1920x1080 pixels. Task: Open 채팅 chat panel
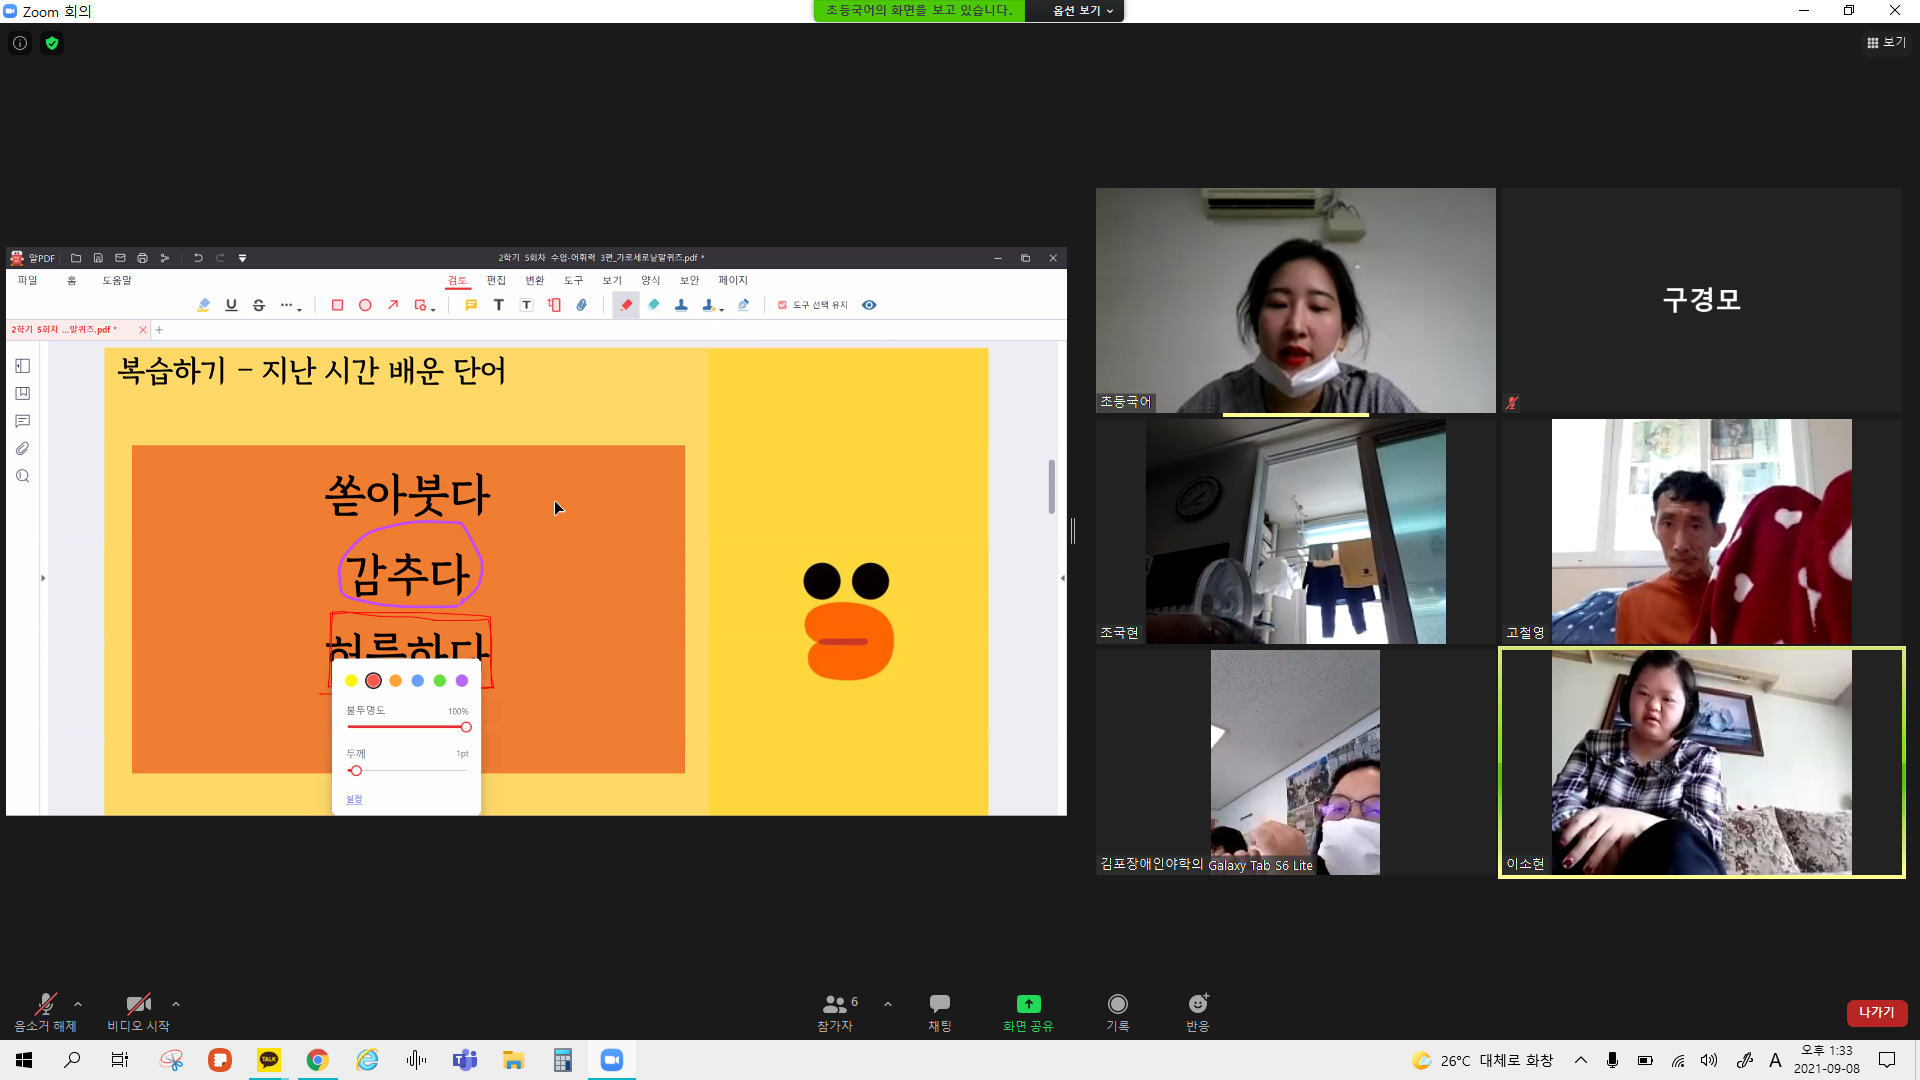tap(940, 1012)
